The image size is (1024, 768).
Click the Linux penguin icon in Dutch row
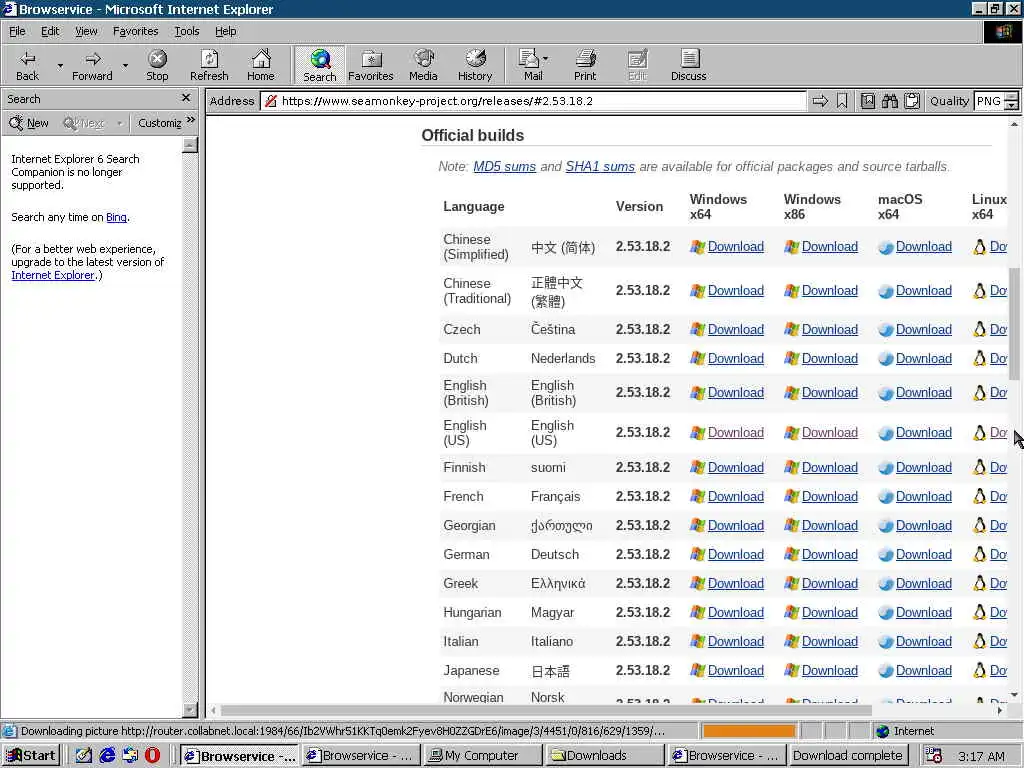980,359
